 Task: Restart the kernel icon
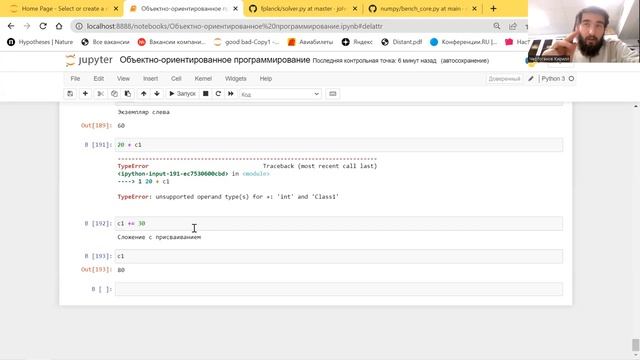pyautogui.click(x=218, y=94)
